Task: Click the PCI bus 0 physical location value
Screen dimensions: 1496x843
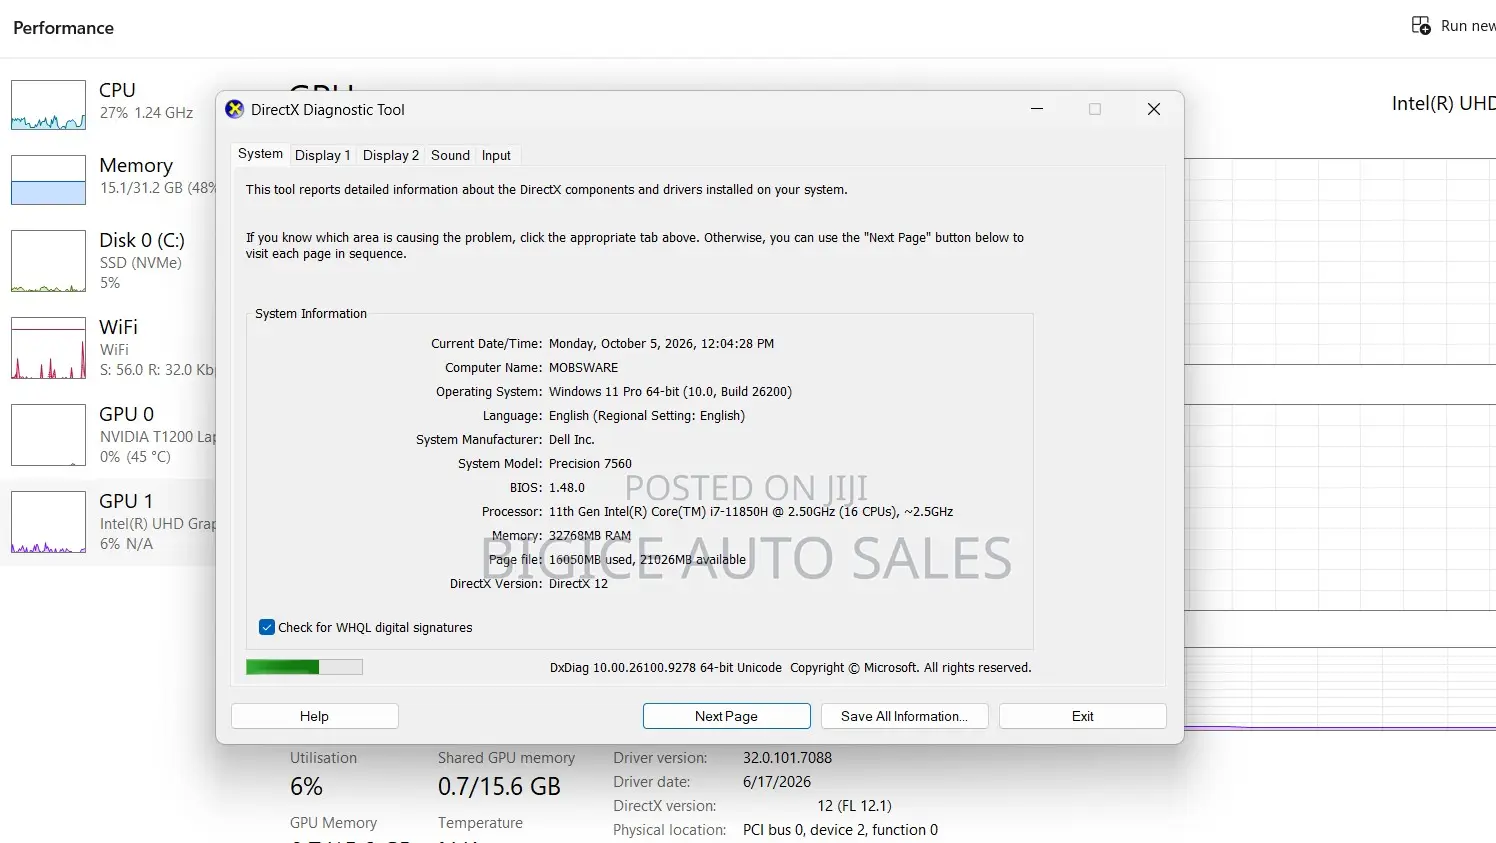Action: (x=840, y=830)
